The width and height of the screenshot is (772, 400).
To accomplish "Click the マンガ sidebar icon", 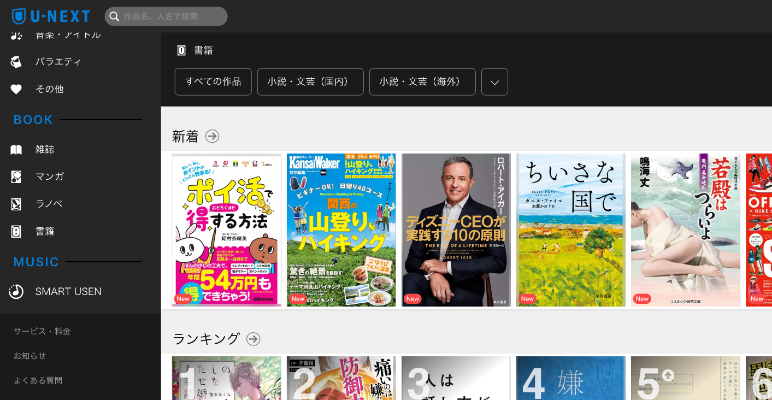I will tap(16, 177).
